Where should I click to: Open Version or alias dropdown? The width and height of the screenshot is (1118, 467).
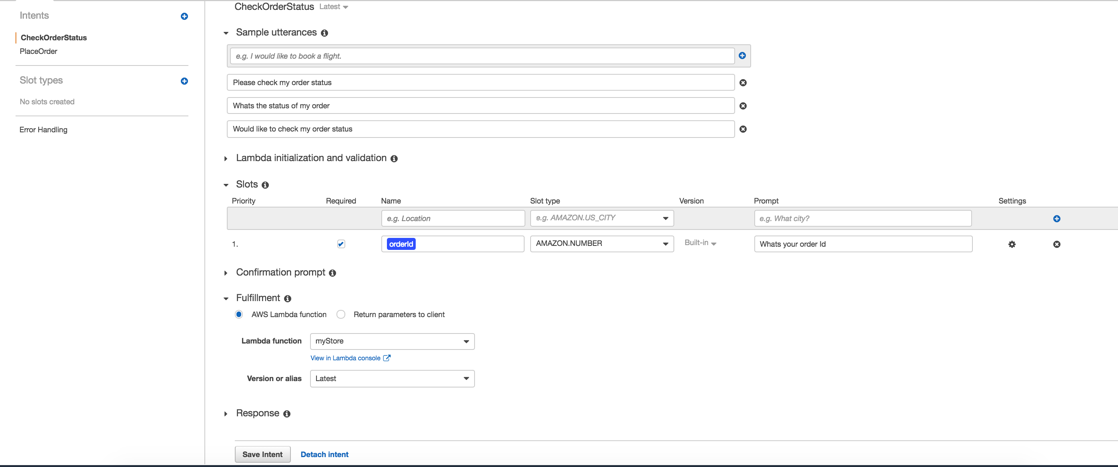(392, 379)
